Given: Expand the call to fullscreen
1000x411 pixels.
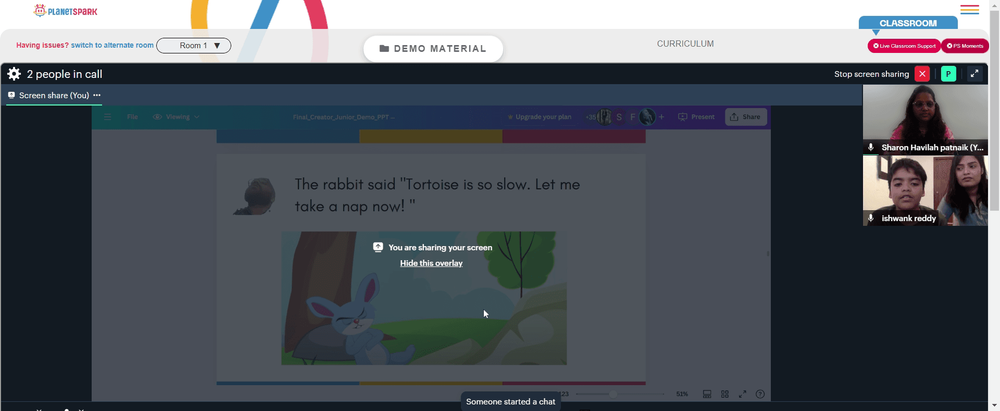Looking at the screenshot, I should point(974,74).
